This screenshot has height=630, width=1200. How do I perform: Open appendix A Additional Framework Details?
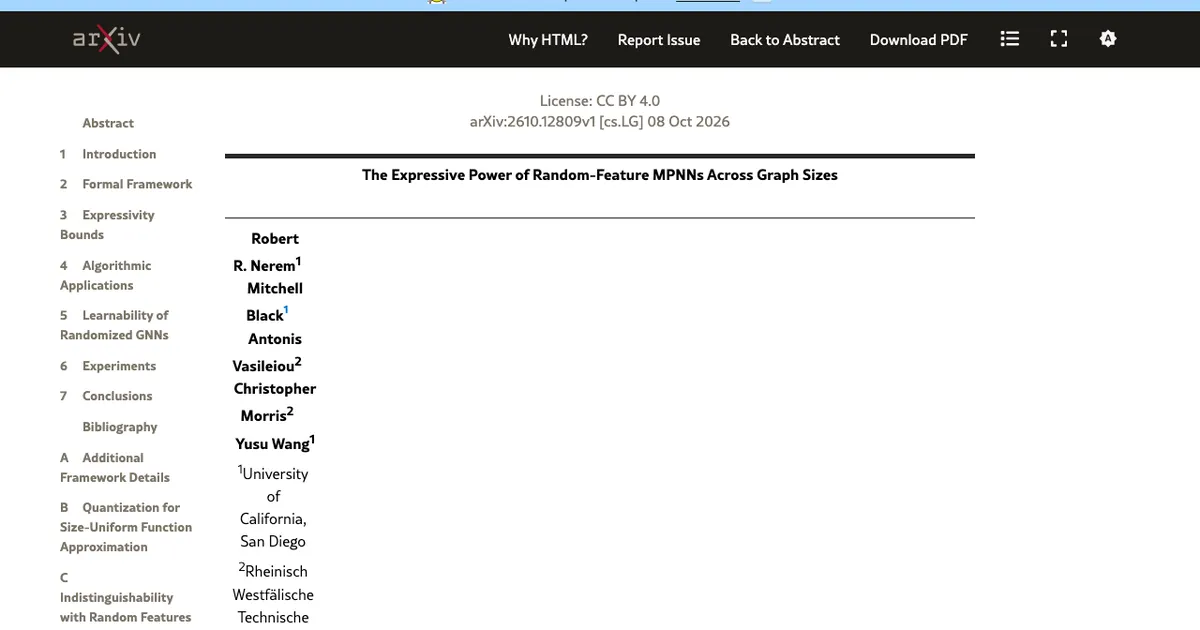[x=115, y=467]
